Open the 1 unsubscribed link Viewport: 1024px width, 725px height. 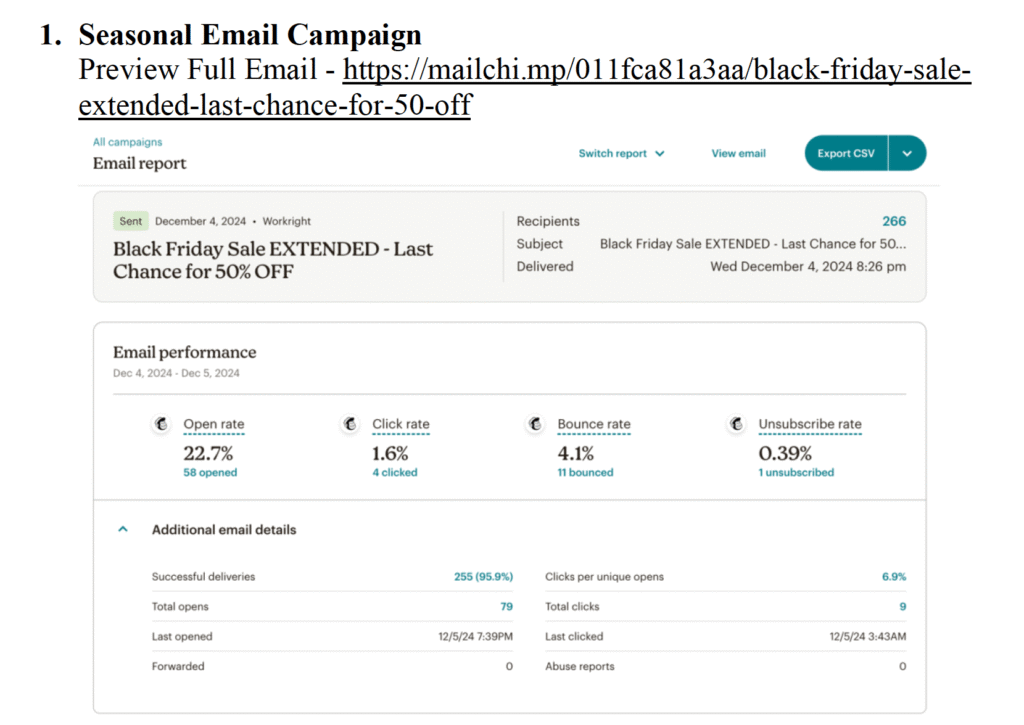[796, 472]
